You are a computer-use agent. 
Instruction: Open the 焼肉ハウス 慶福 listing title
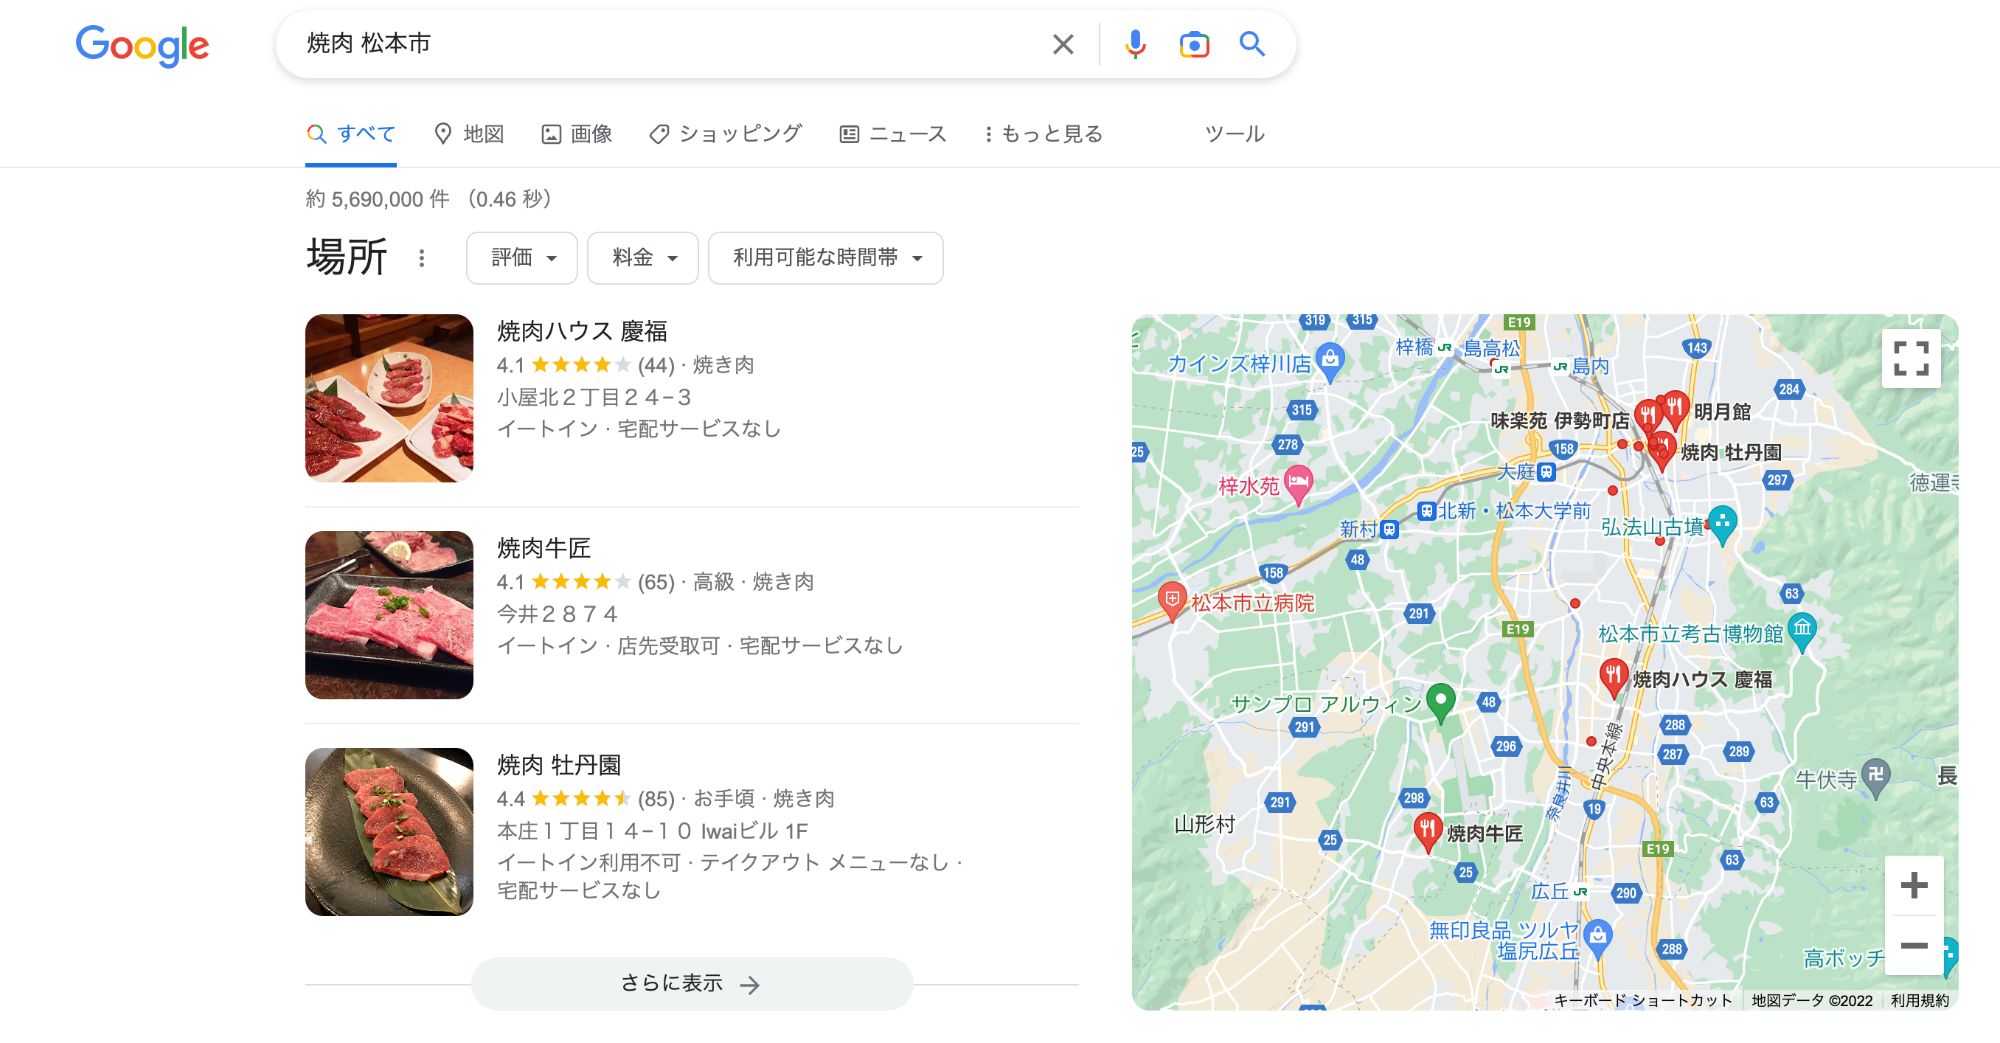582,331
